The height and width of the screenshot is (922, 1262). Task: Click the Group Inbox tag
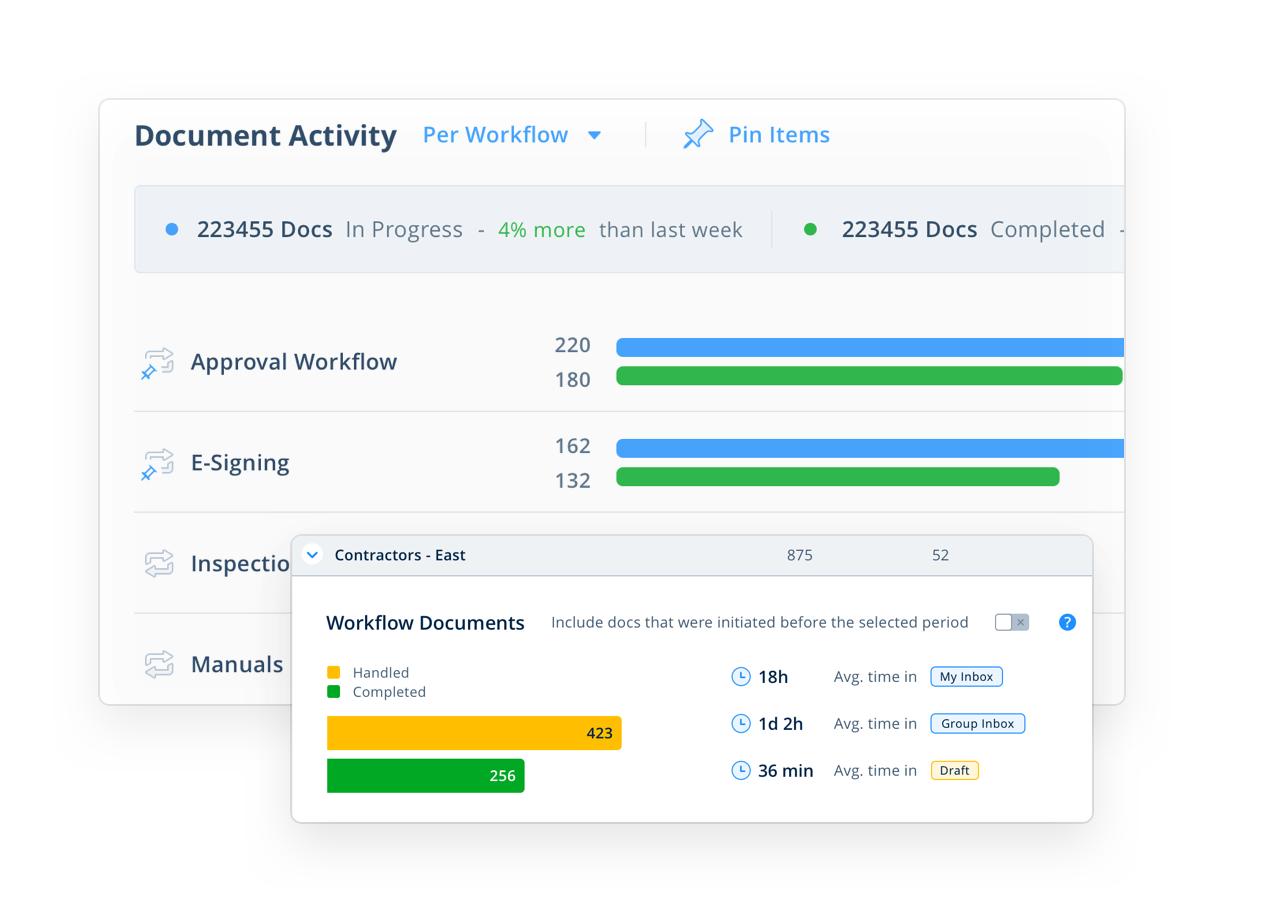click(x=977, y=723)
